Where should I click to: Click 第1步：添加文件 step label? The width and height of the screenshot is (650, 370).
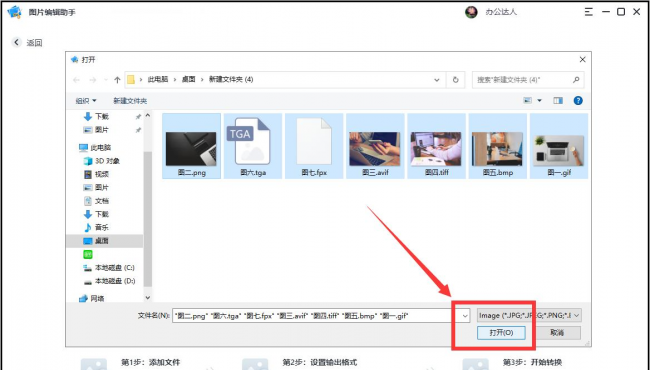tap(150, 363)
